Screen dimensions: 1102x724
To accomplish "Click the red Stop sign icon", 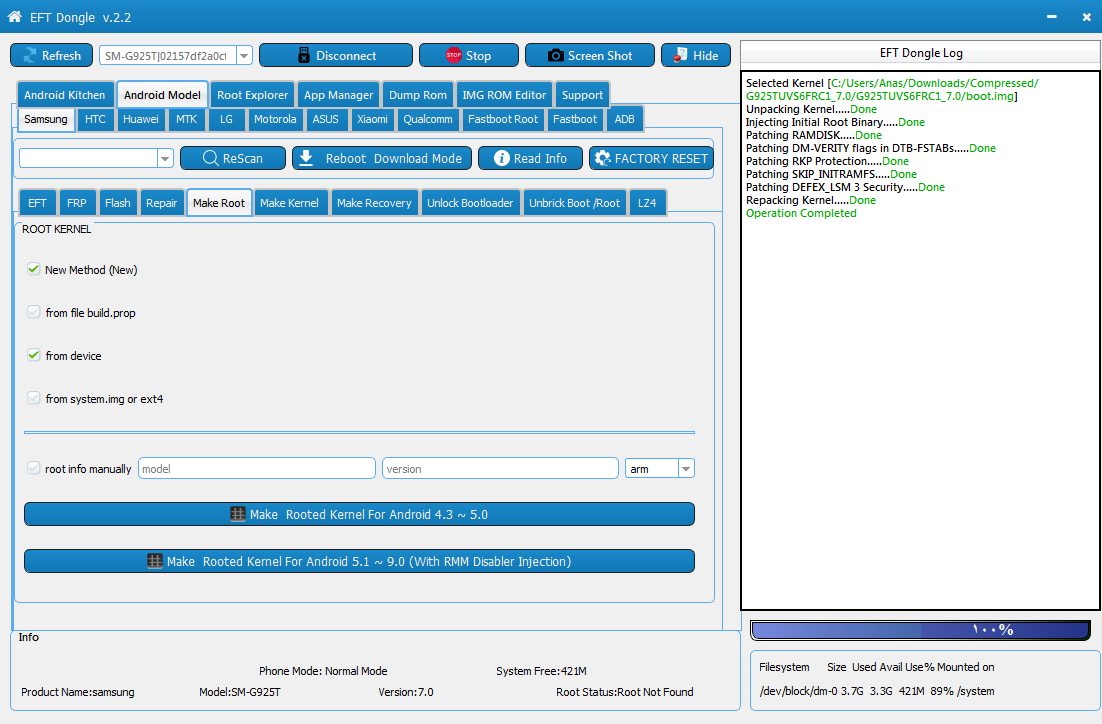I will click(454, 55).
